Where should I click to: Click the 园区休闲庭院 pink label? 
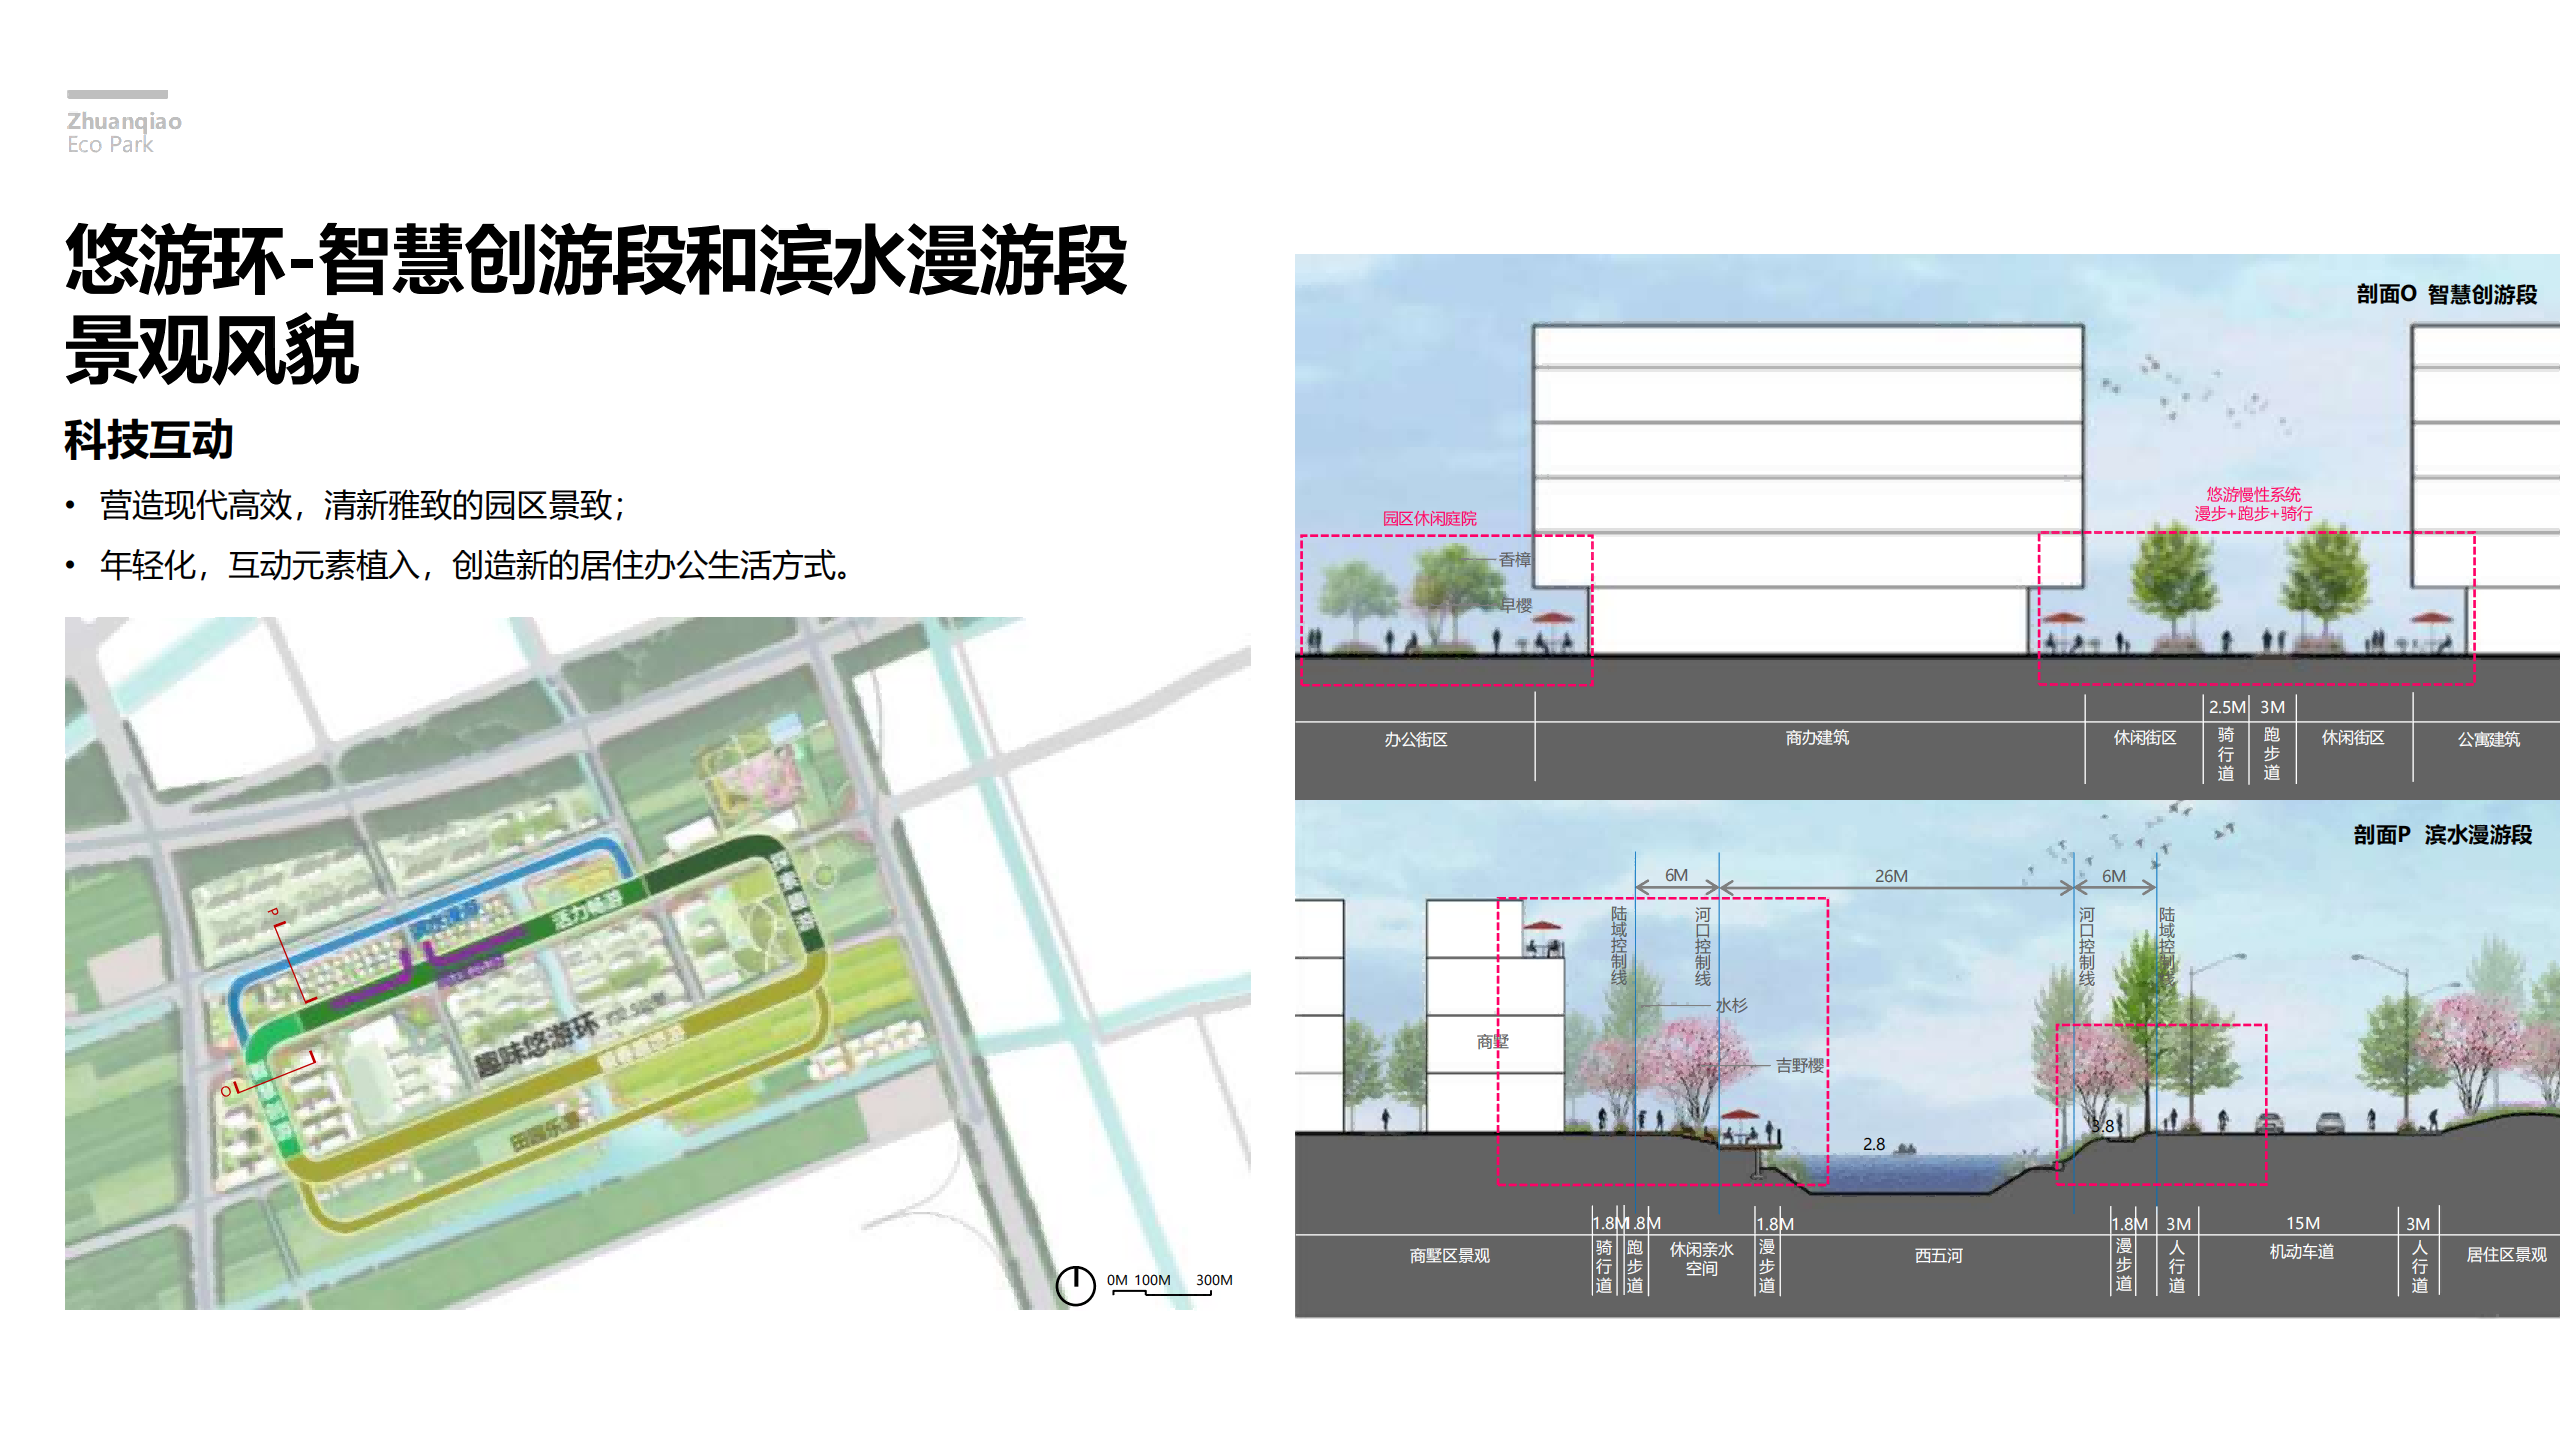coord(1429,518)
